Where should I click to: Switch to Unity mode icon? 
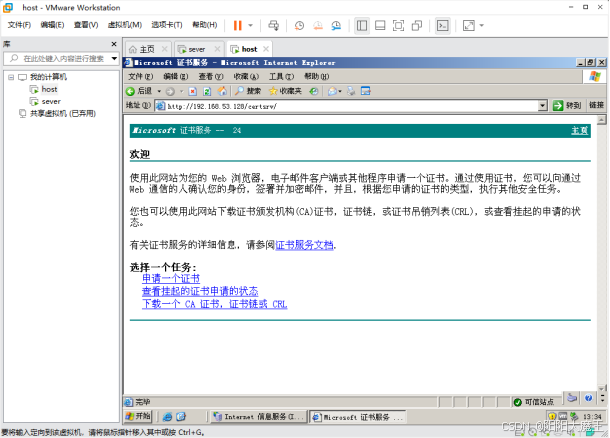[417, 26]
